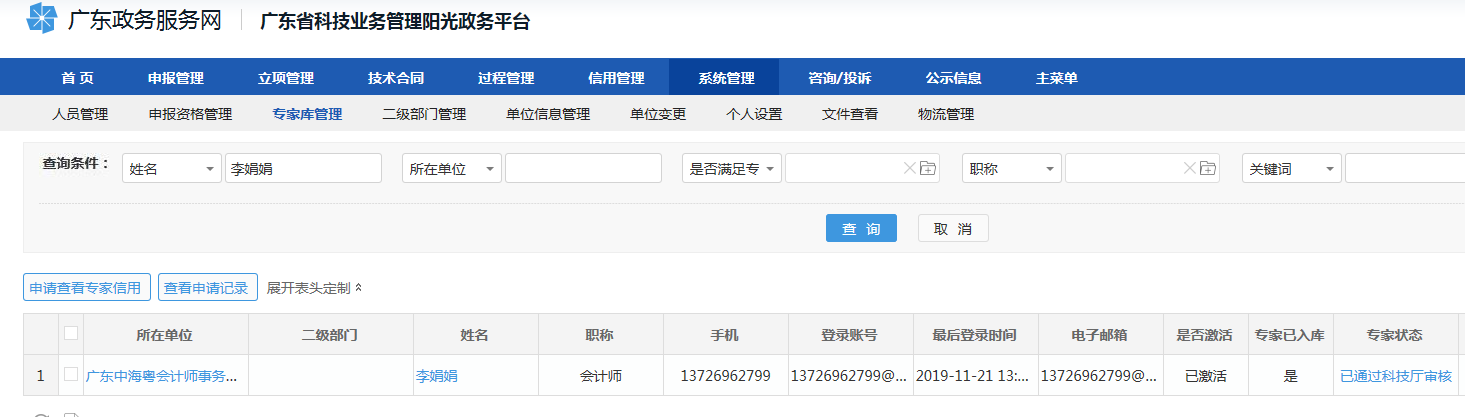The image size is (1465, 417).
Task: Click the 广东政务服务网 snowflake logo icon
Action: pyautogui.click(x=41, y=19)
